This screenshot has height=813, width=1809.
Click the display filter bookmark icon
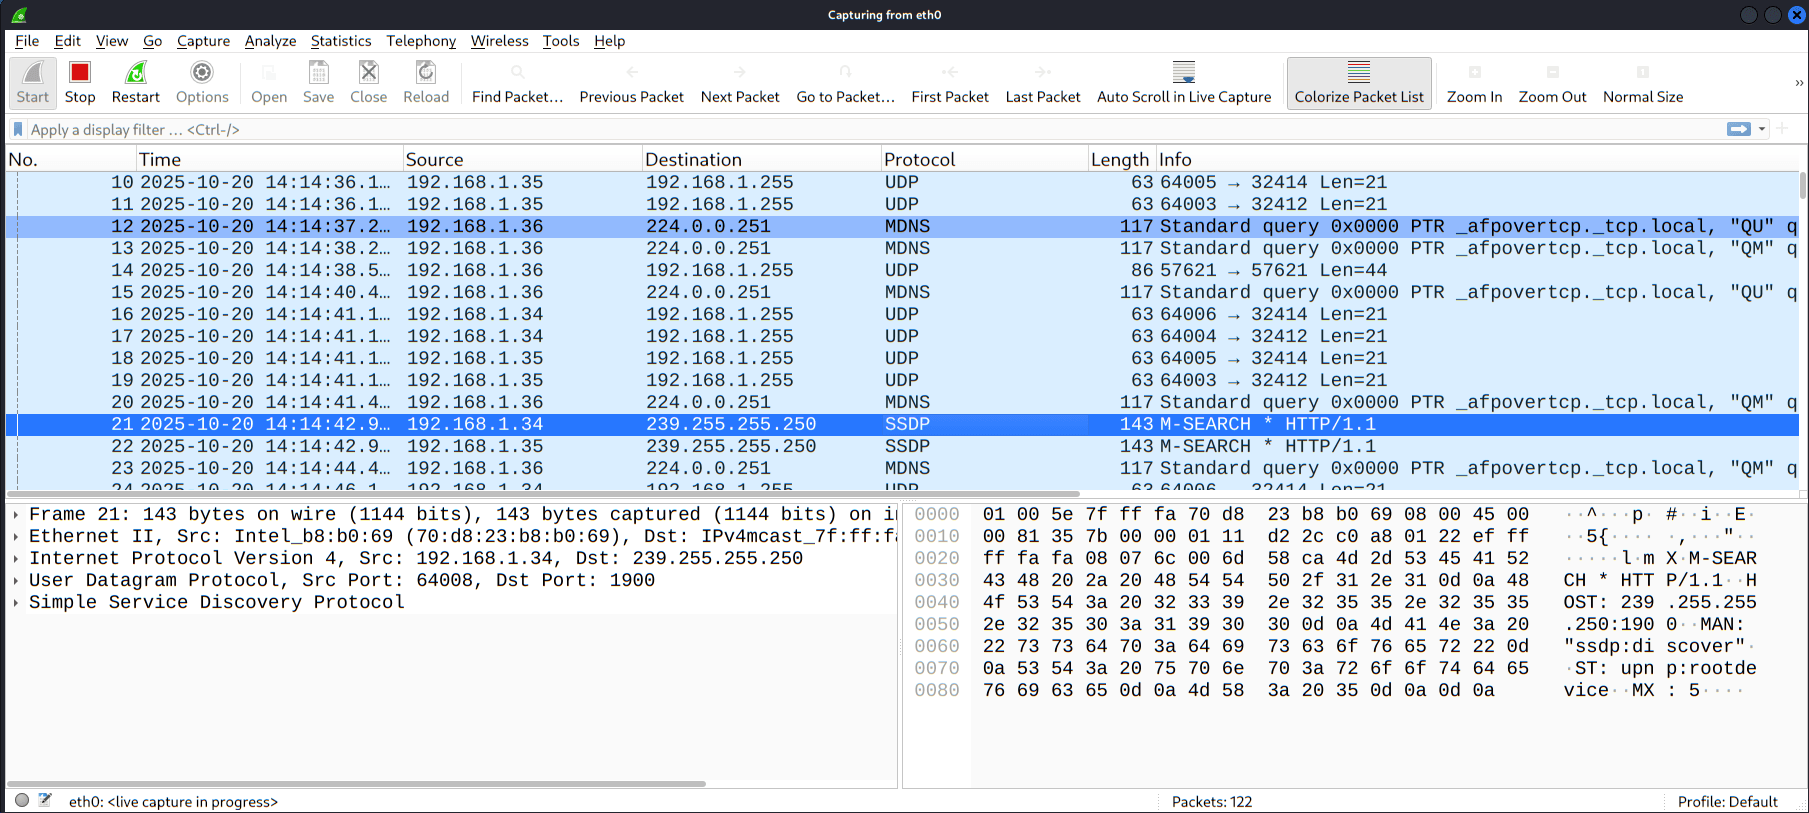click(18, 129)
